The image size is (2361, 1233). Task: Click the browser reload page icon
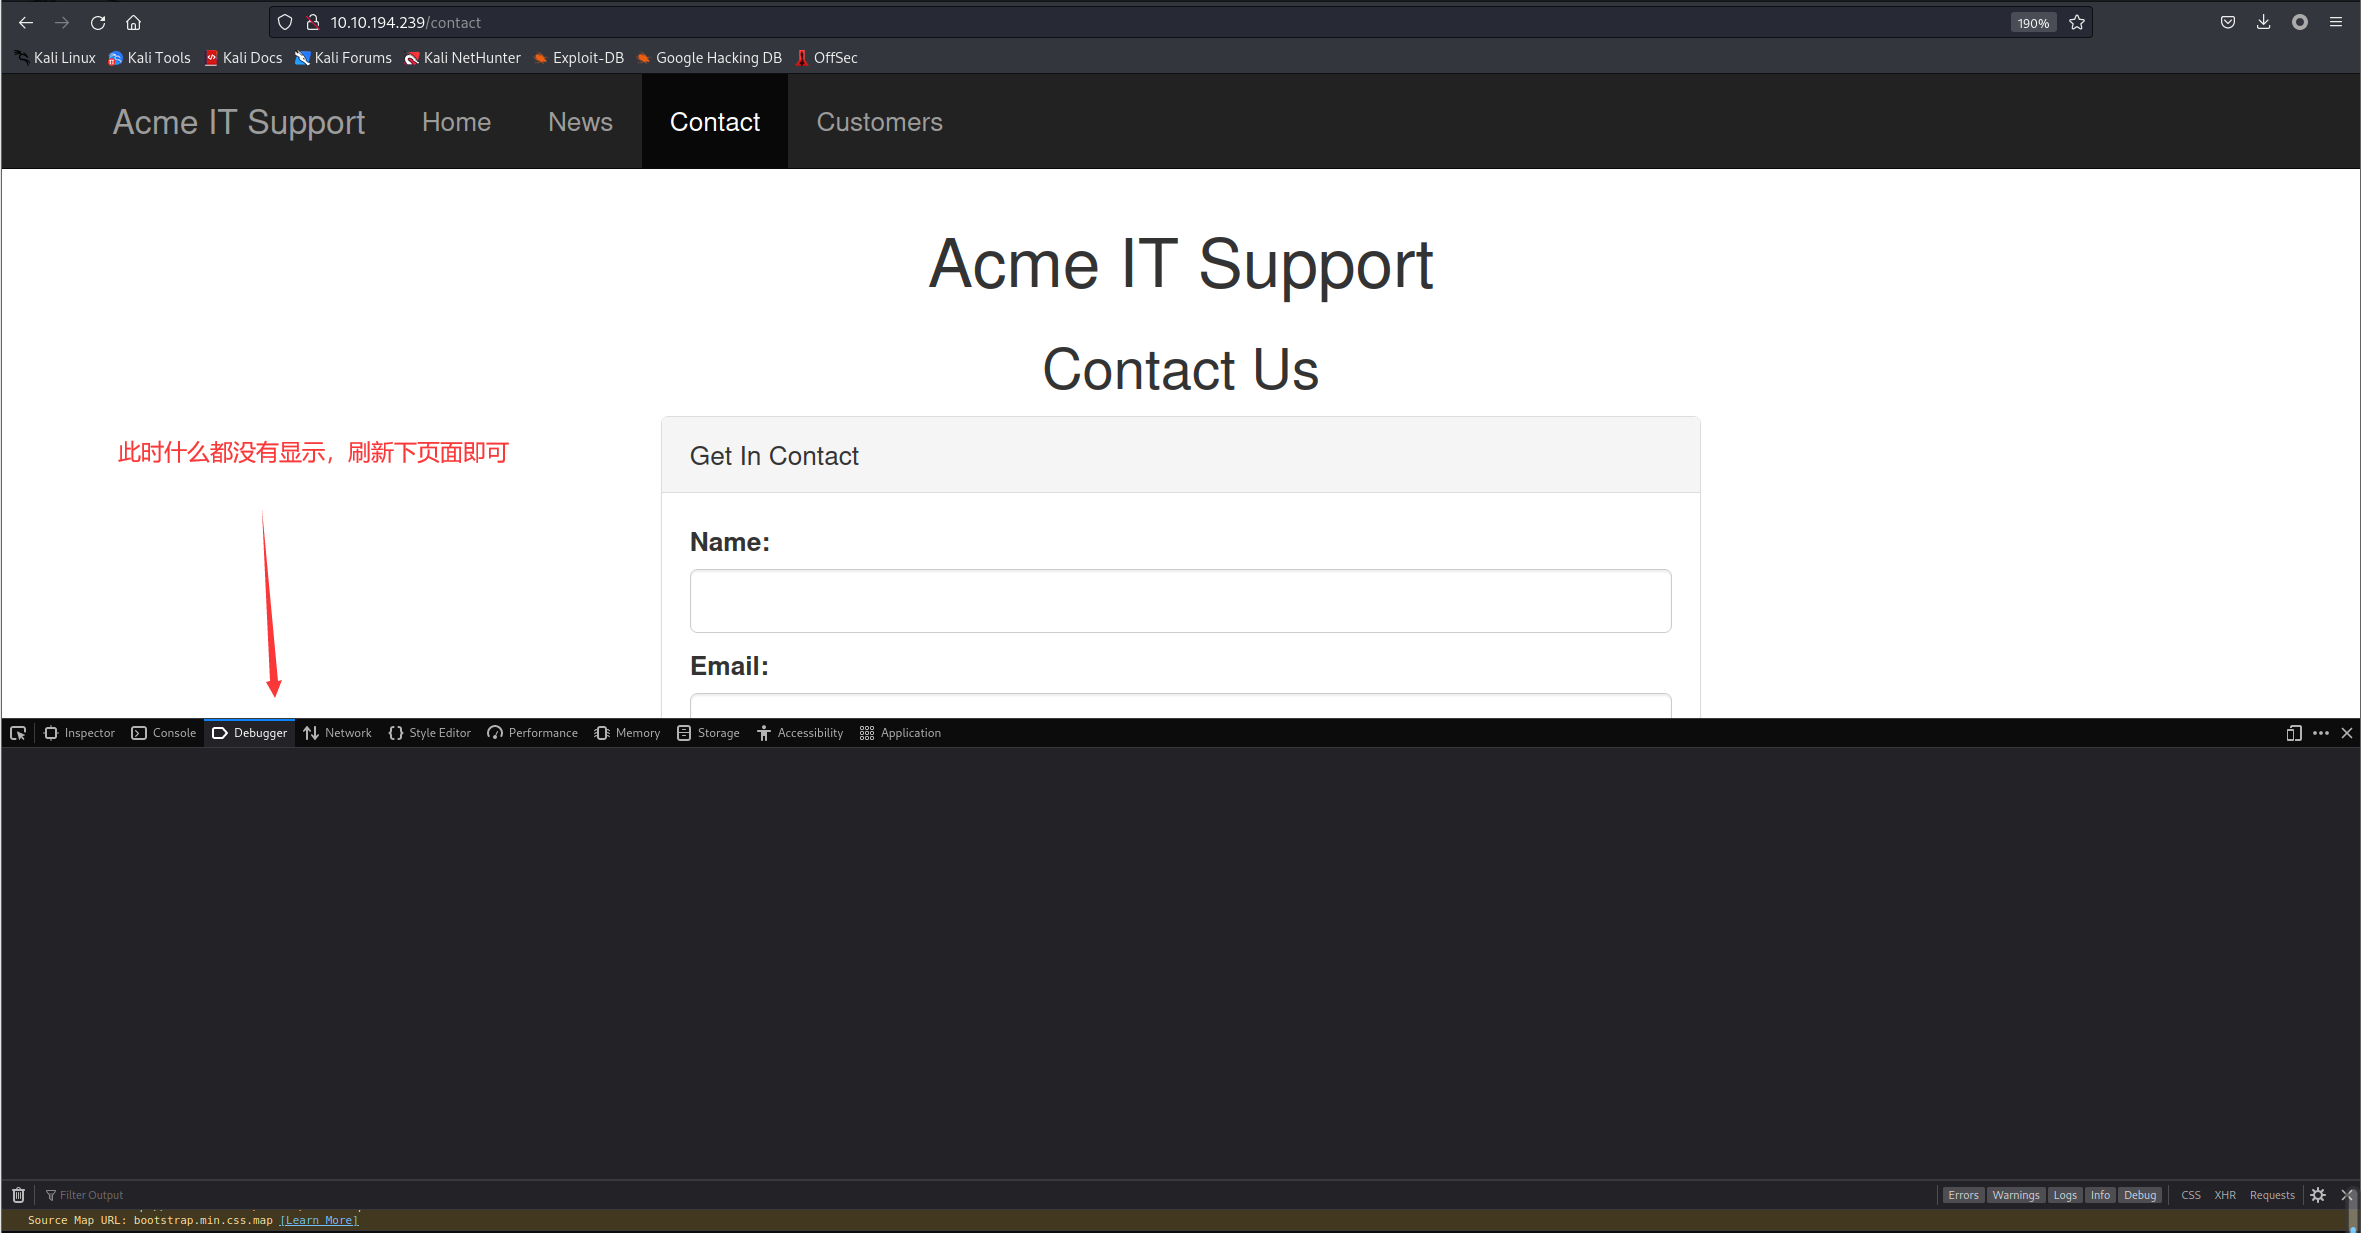click(x=98, y=22)
